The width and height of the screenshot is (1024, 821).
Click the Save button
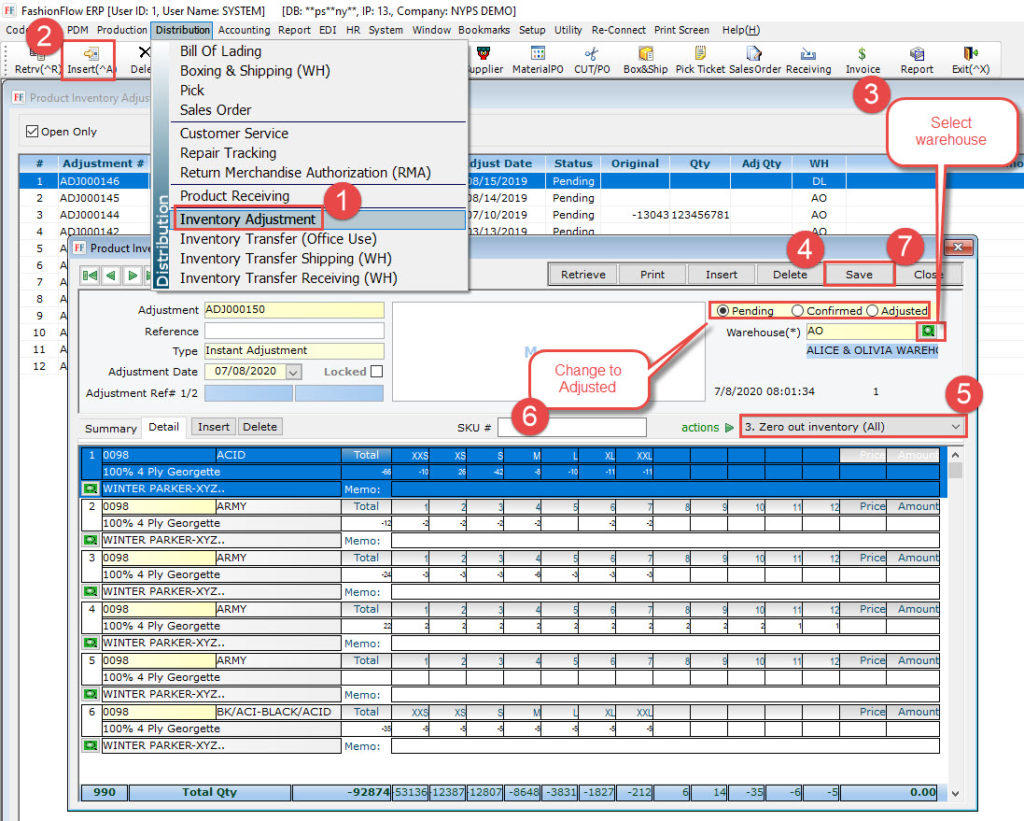coord(858,274)
